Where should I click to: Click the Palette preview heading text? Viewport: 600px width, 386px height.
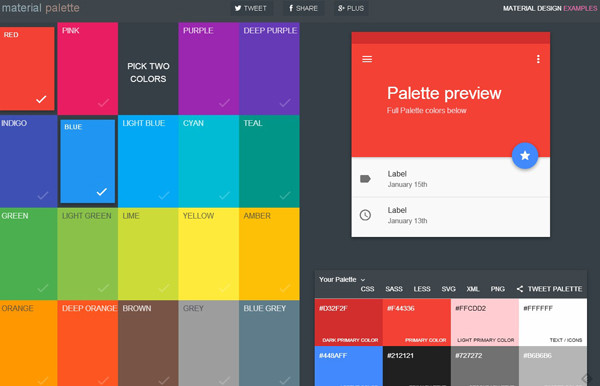click(x=444, y=94)
